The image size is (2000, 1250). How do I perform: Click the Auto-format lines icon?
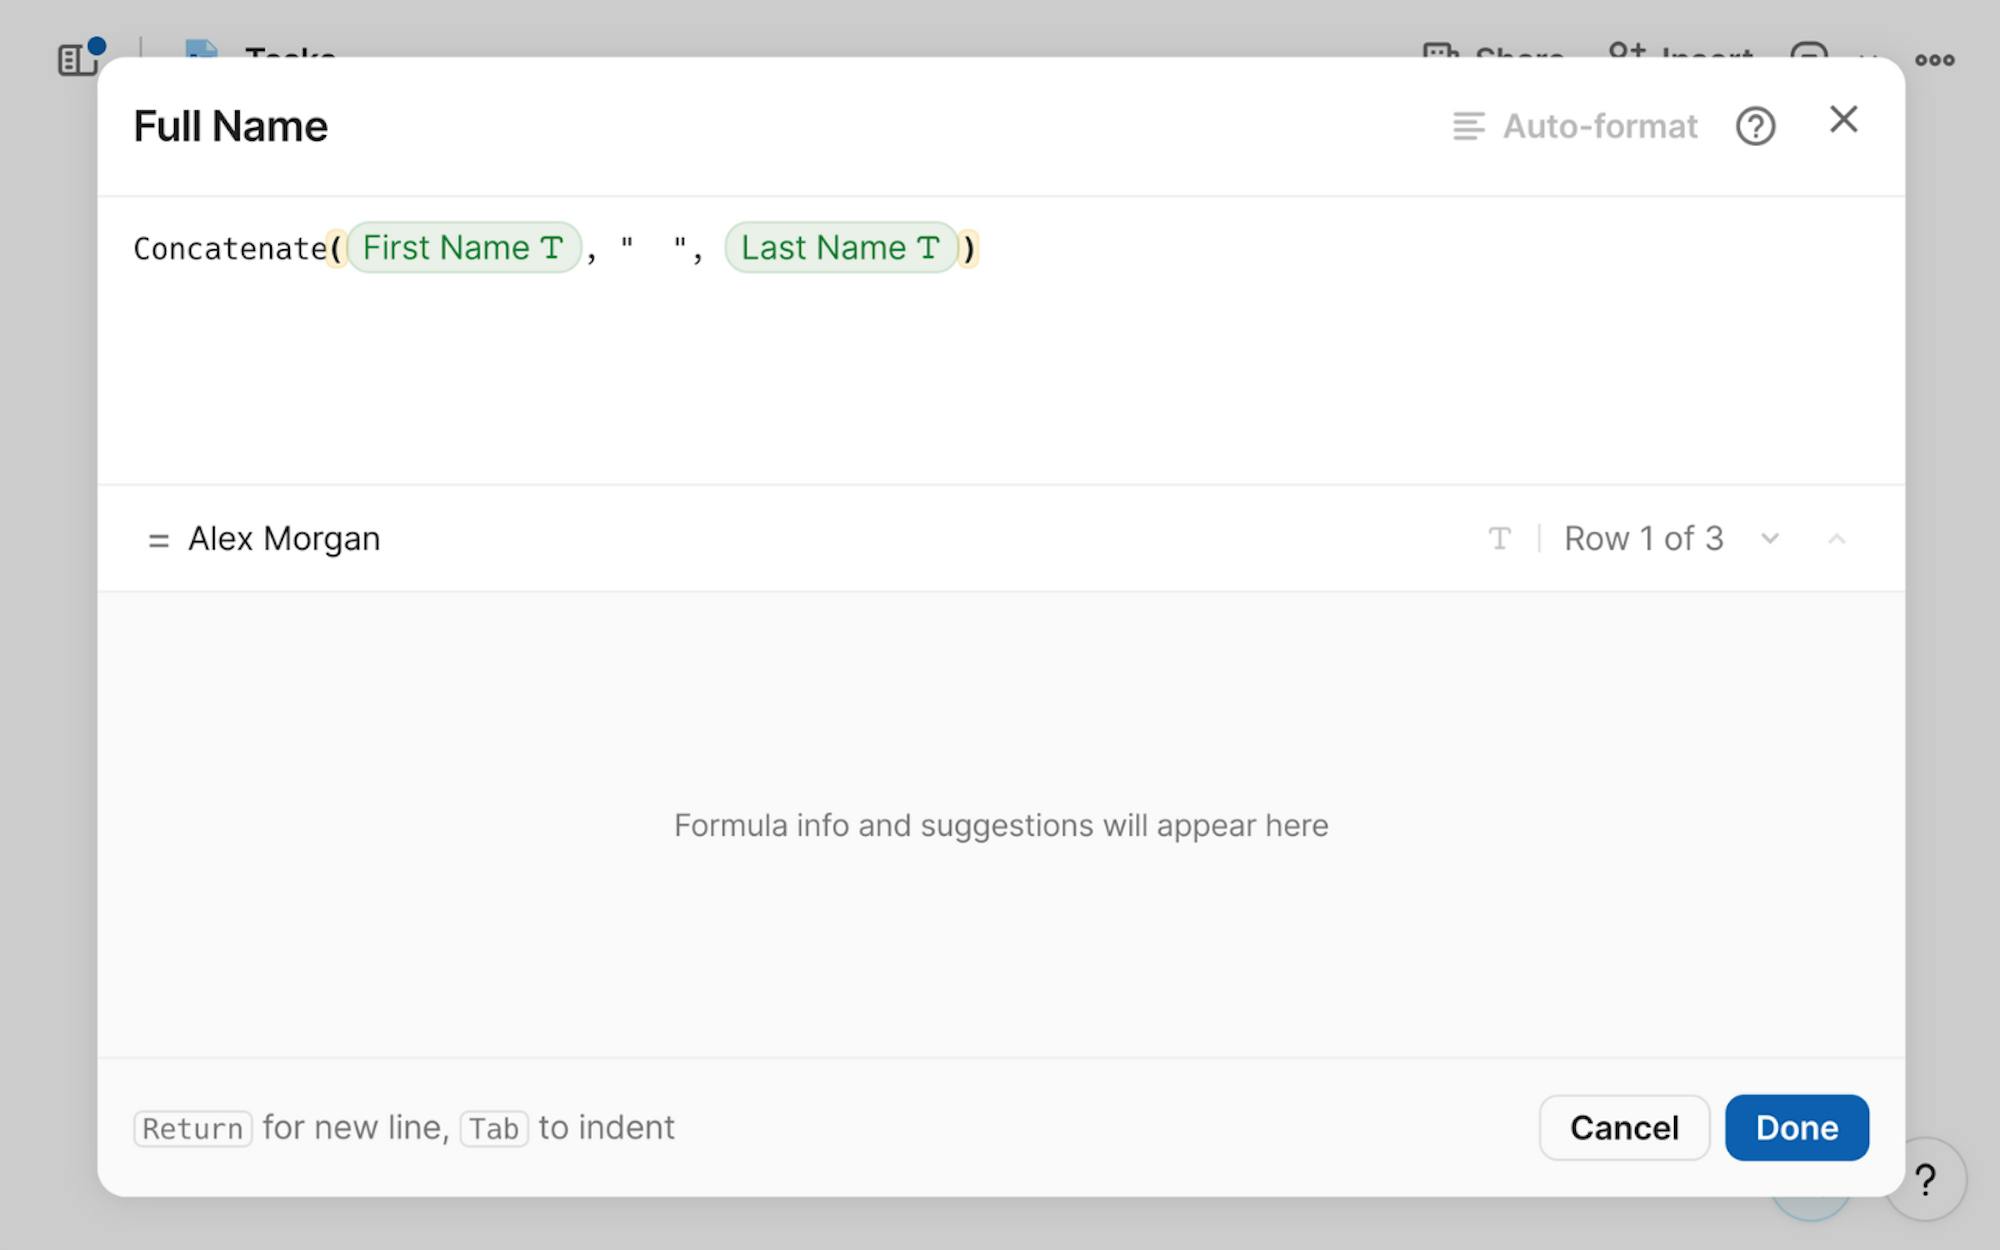(x=1467, y=126)
